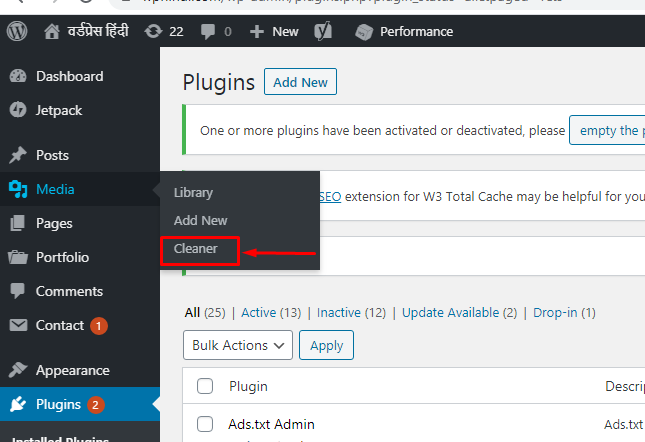Viewport: 645px width, 442px height.
Task: Open Dashboard from the sidebar
Action: [x=69, y=76]
